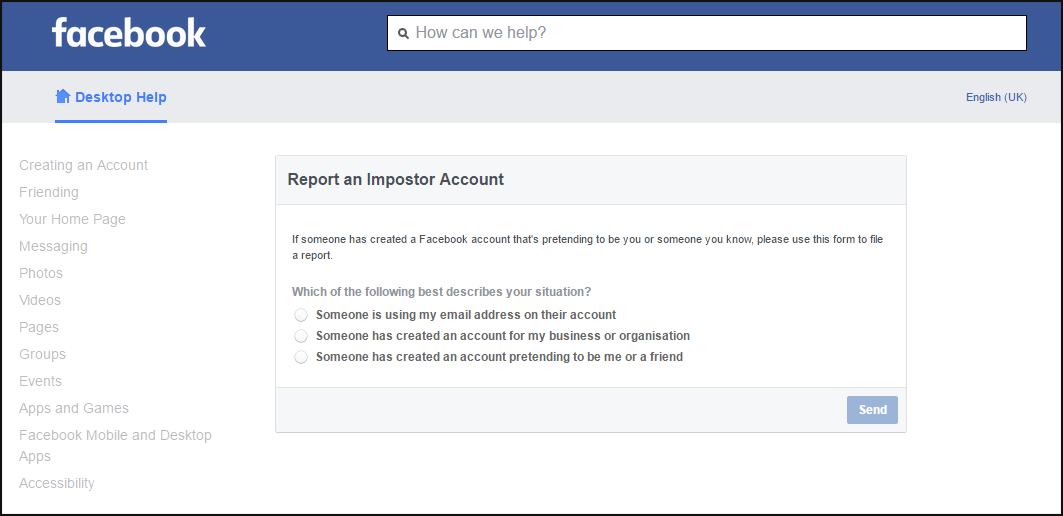
Task: Click the Send button
Action: coord(872,410)
